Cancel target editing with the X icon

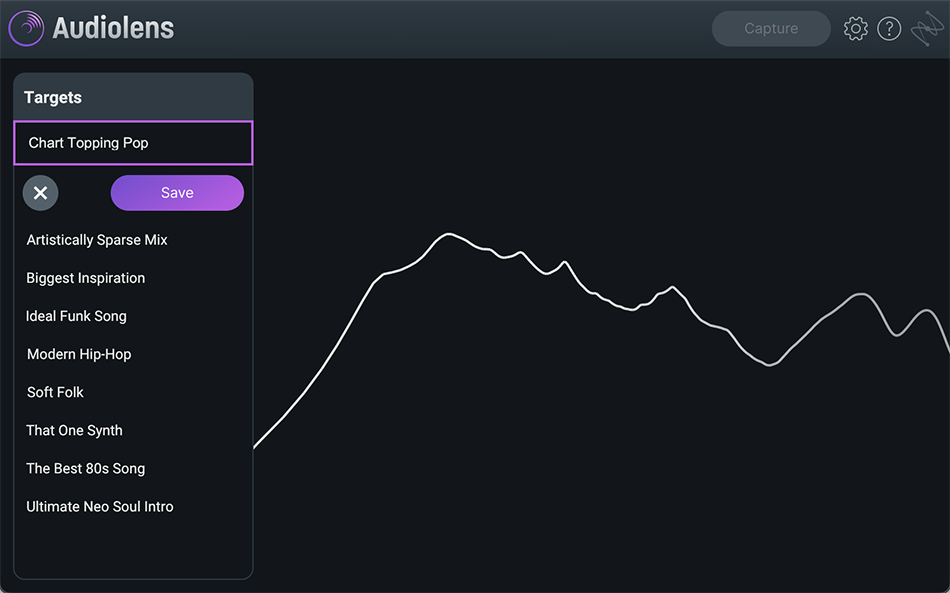coord(40,192)
